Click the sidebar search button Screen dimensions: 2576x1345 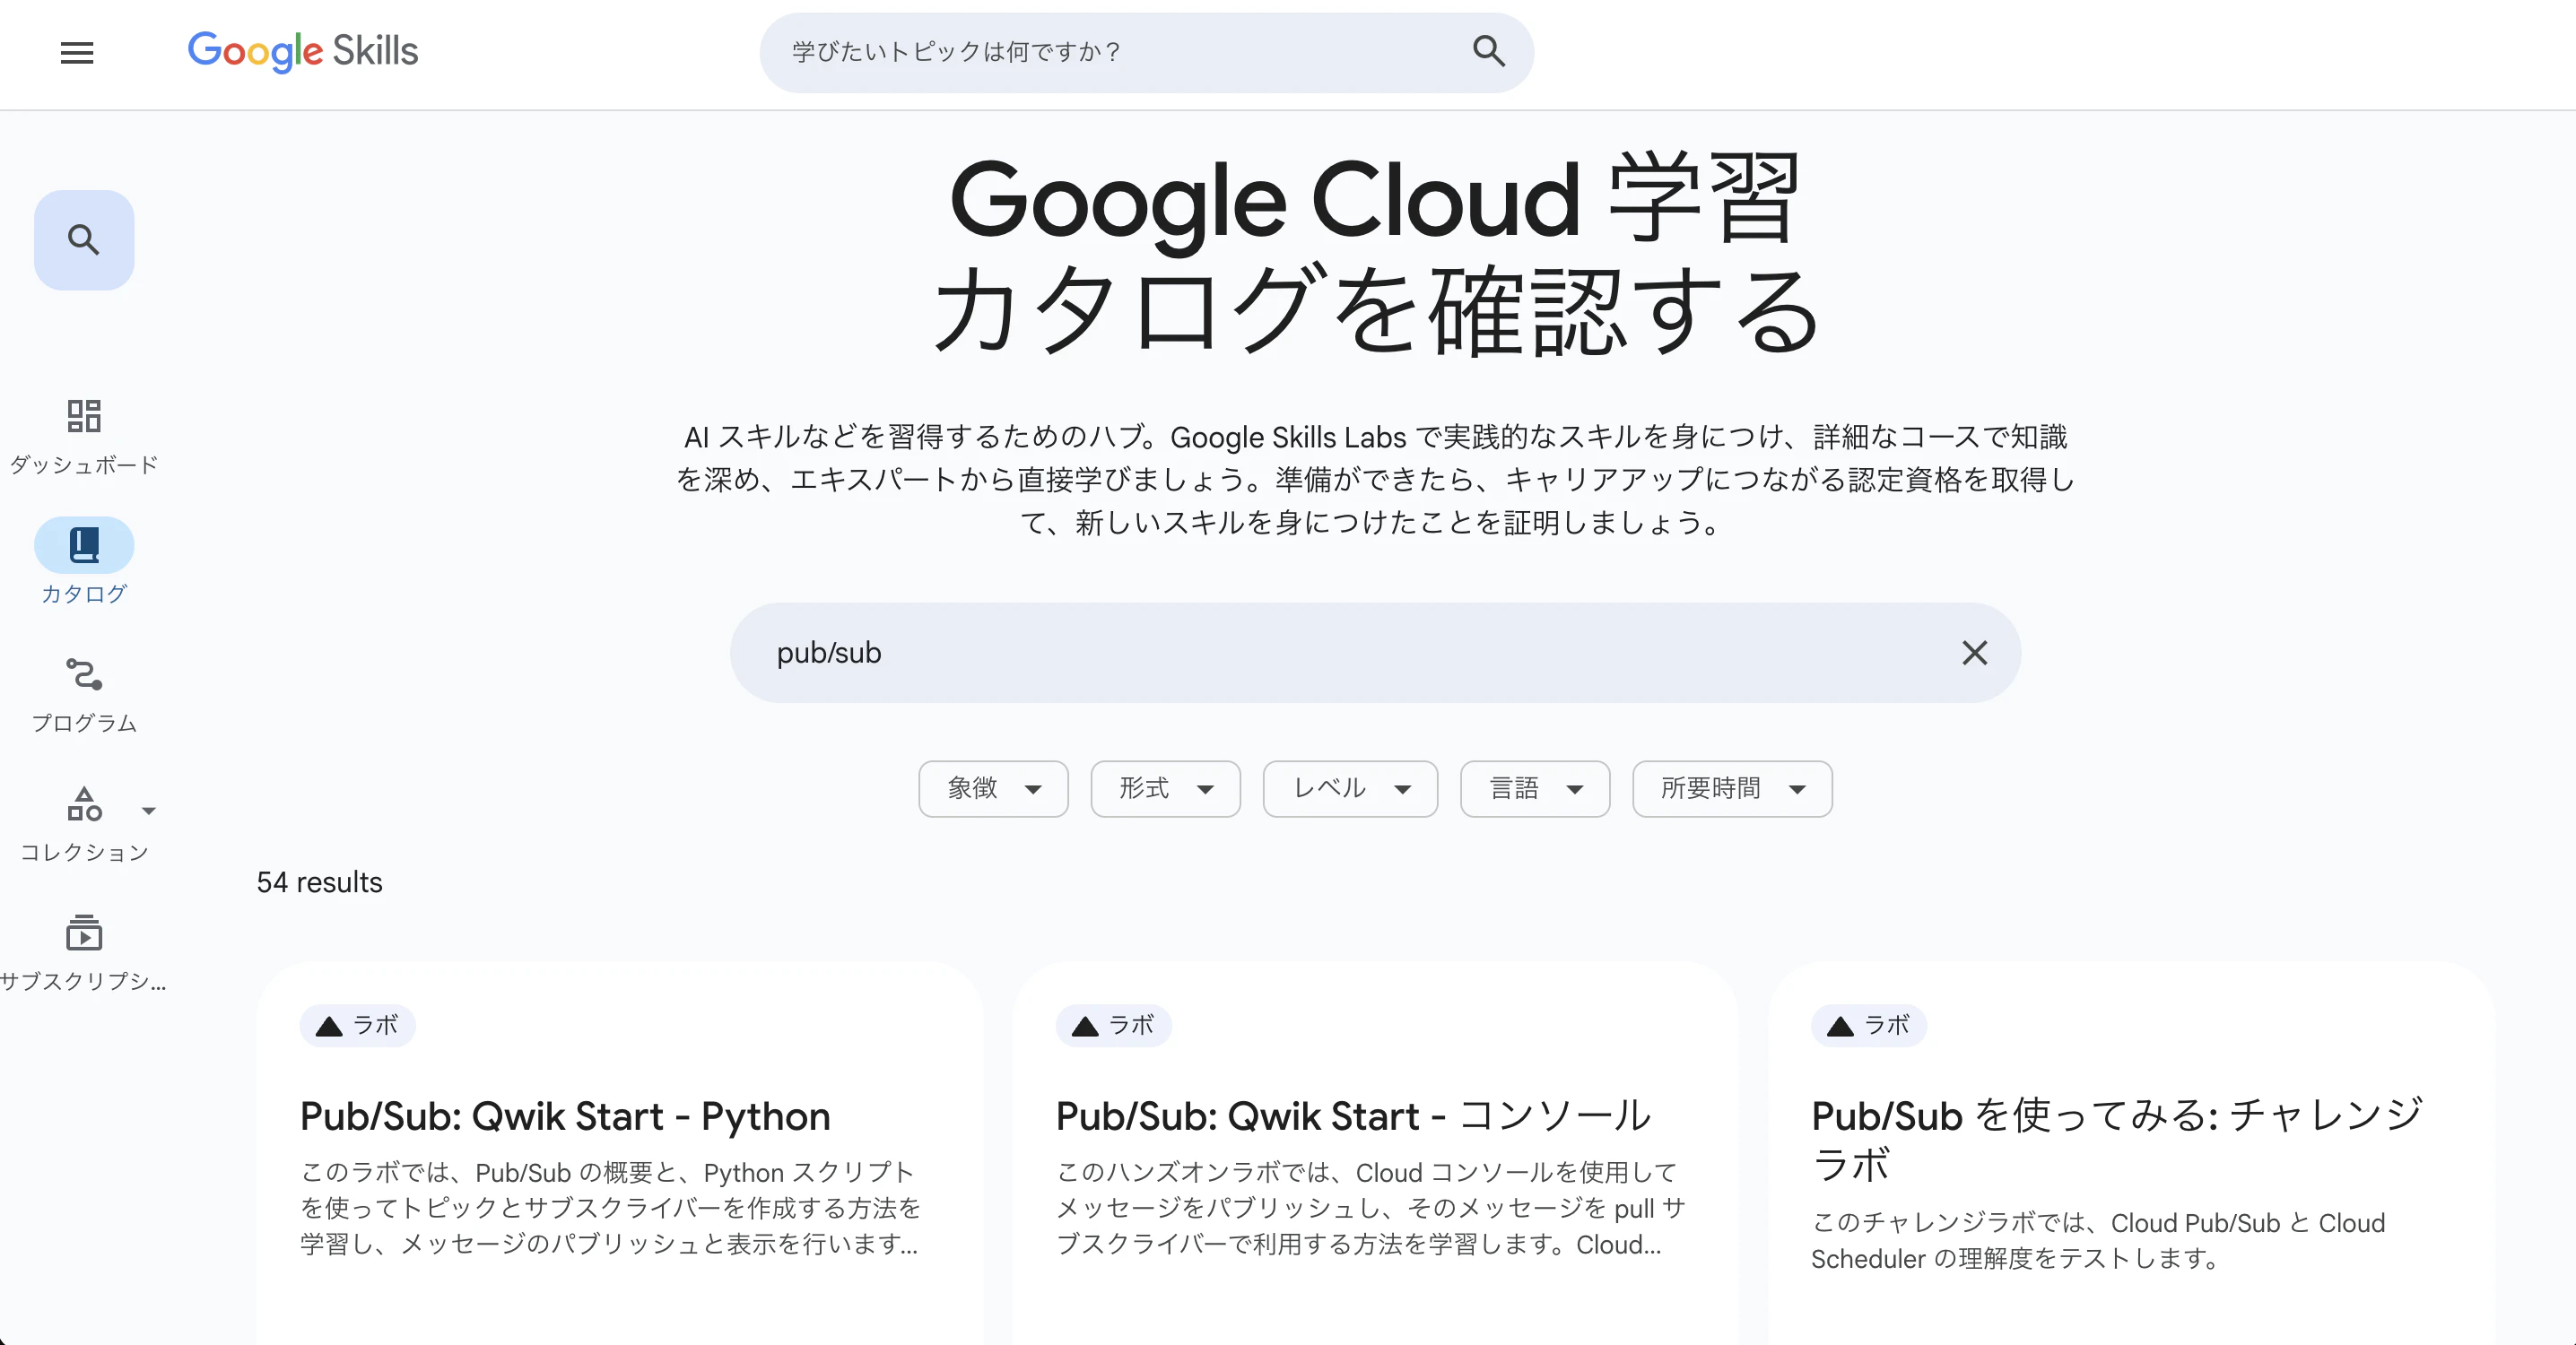pyautogui.click(x=84, y=240)
